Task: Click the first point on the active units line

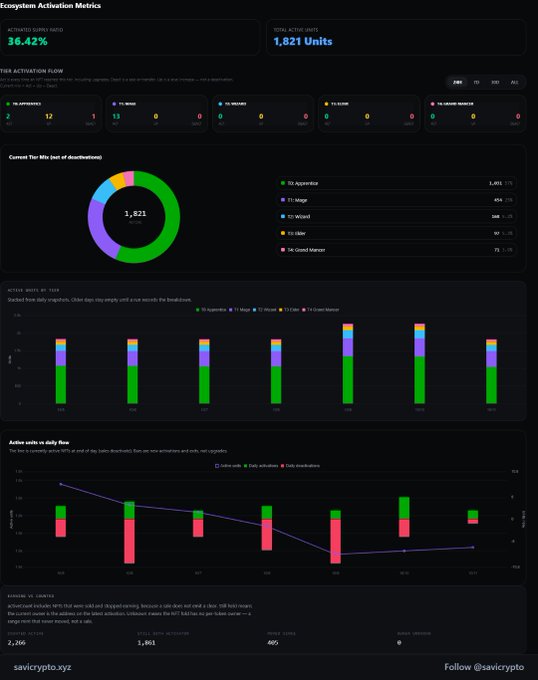Action: click(x=61, y=484)
